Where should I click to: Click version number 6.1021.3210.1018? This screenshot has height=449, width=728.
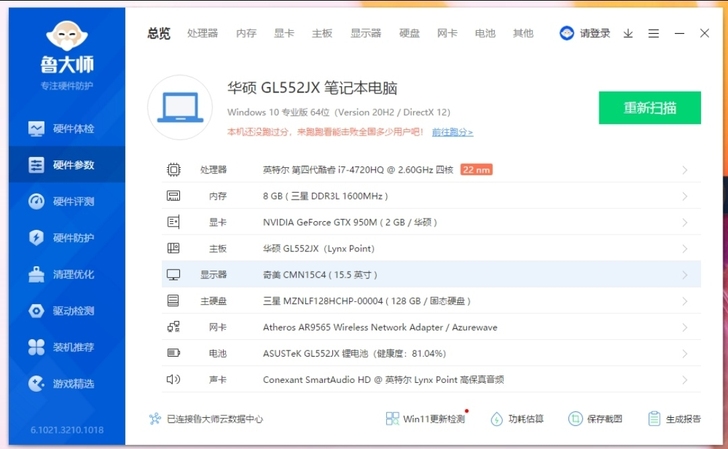(67, 430)
